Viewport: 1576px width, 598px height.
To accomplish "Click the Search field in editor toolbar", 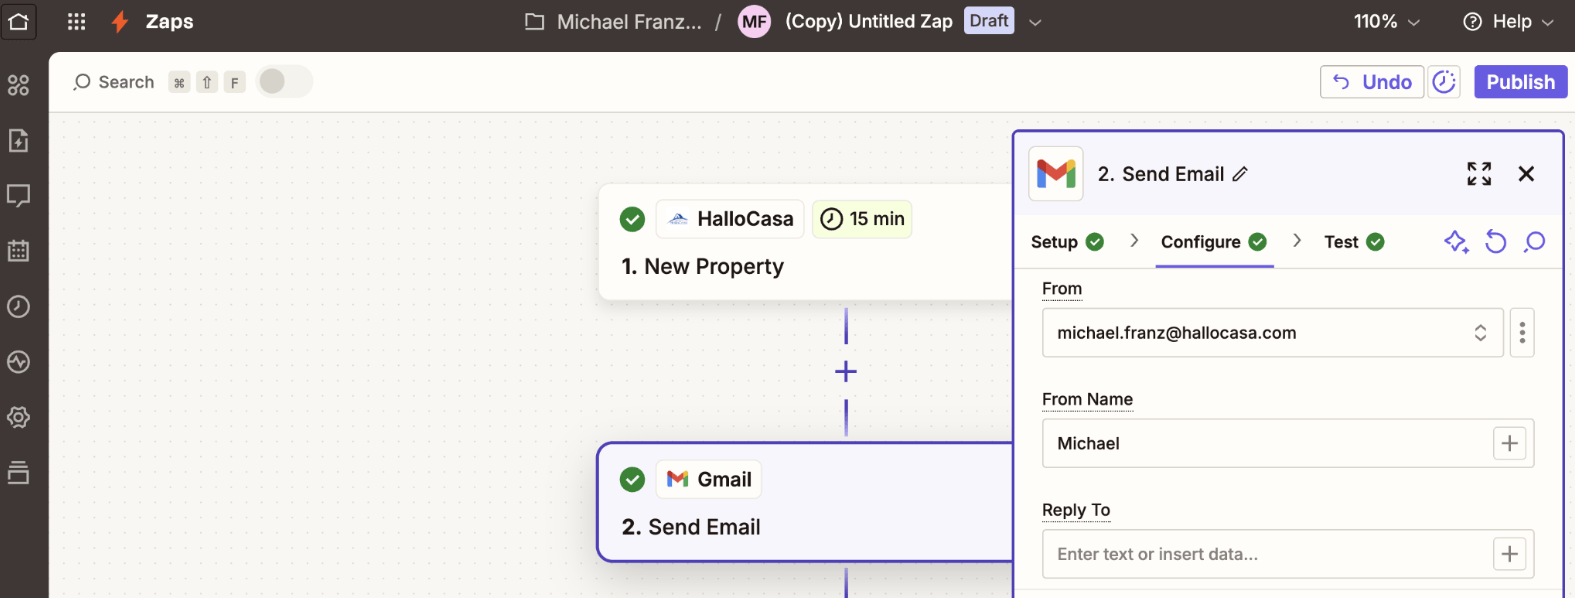I will pos(113,82).
